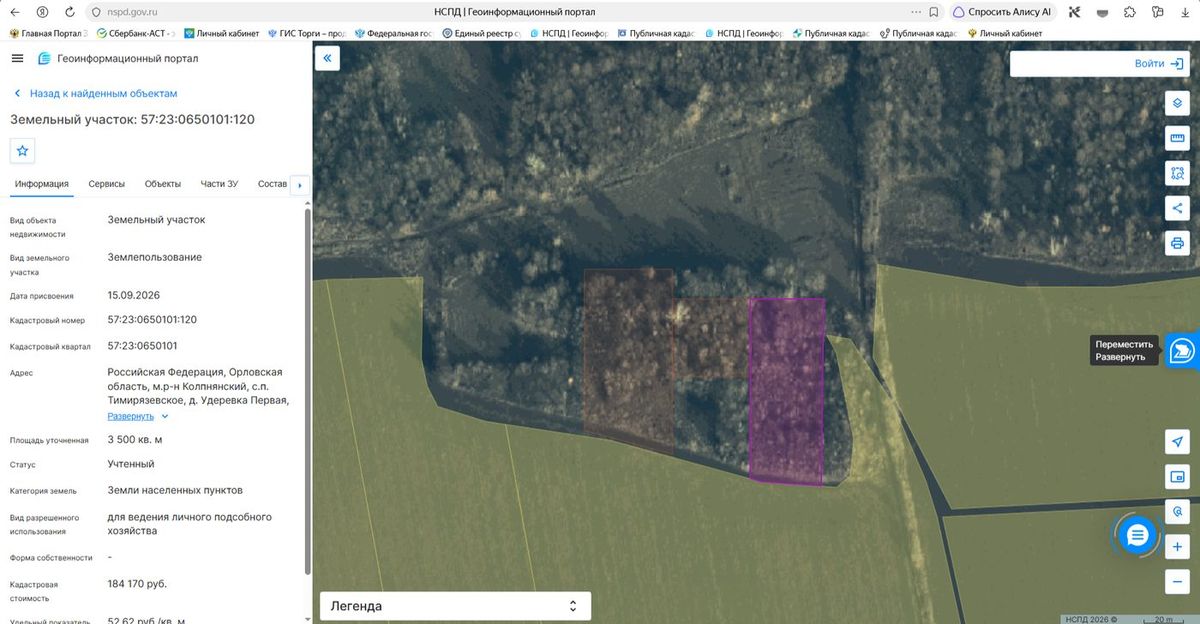This screenshot has height=624, width=1200.
Task: Go back in the browser
Action: tap(14, 12)
